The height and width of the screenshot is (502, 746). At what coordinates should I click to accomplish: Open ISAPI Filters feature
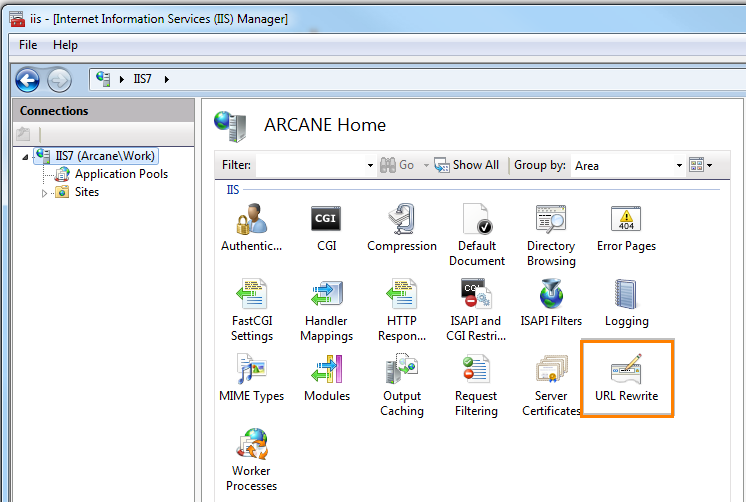coord(551,303)
